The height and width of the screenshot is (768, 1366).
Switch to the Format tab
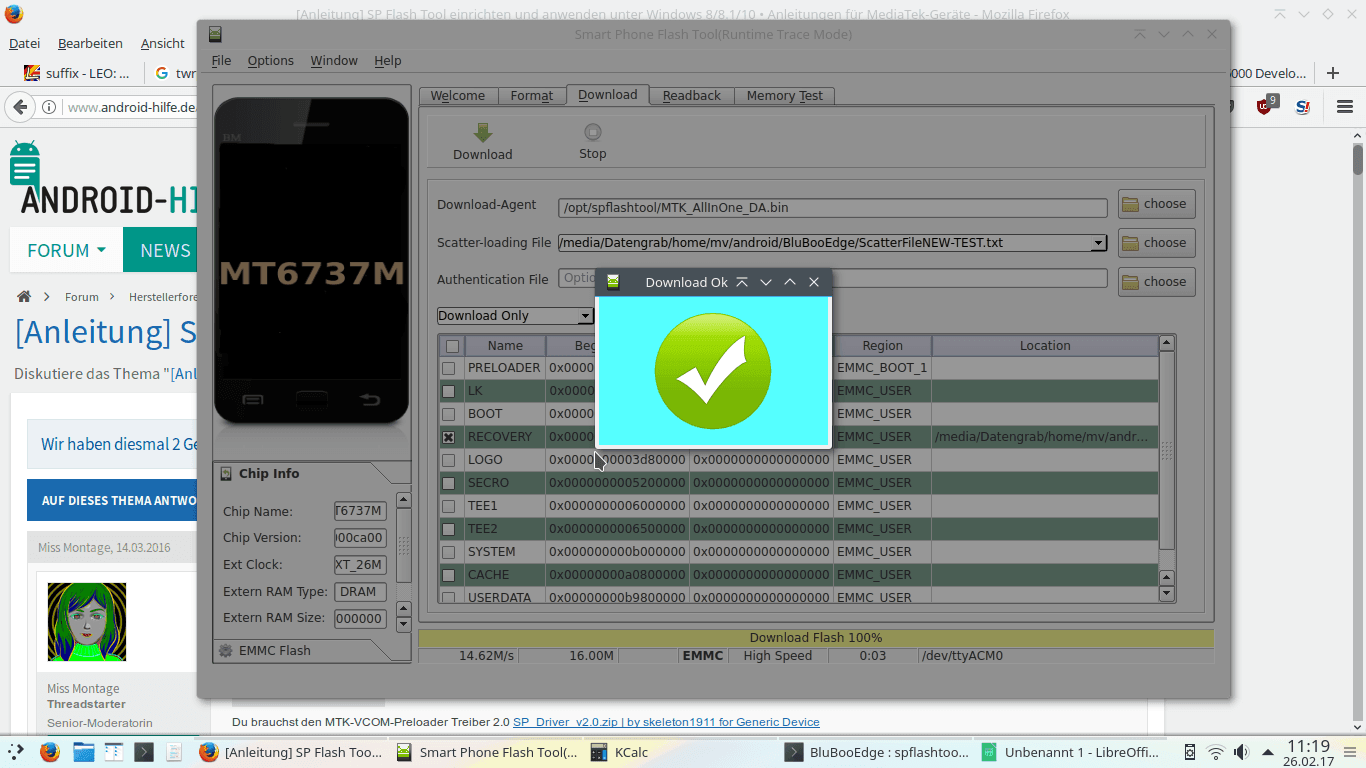(532, 96)
